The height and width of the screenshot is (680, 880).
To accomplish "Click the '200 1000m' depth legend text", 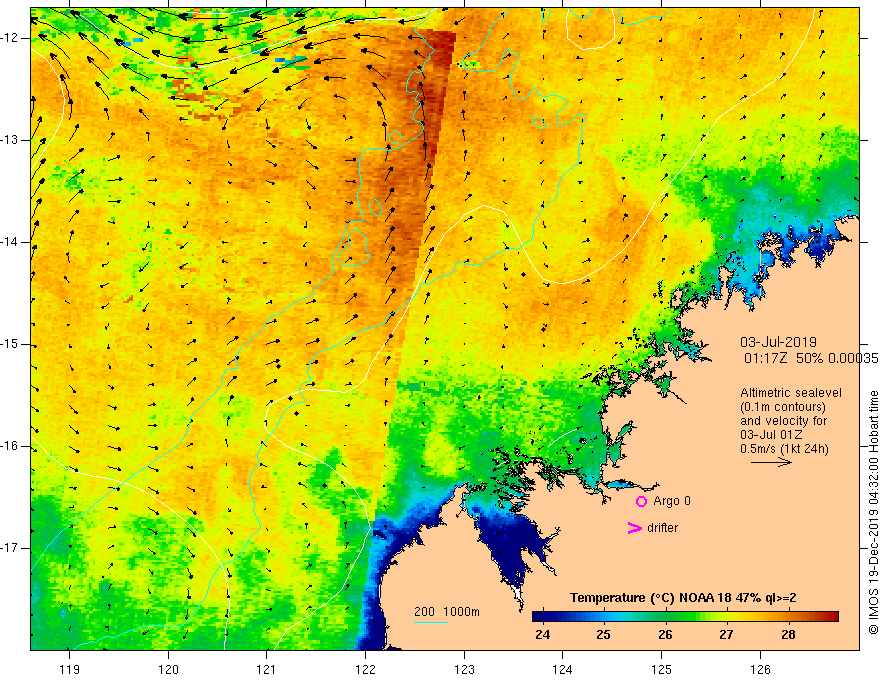I will pyautogui.click(x=447, y=612).
